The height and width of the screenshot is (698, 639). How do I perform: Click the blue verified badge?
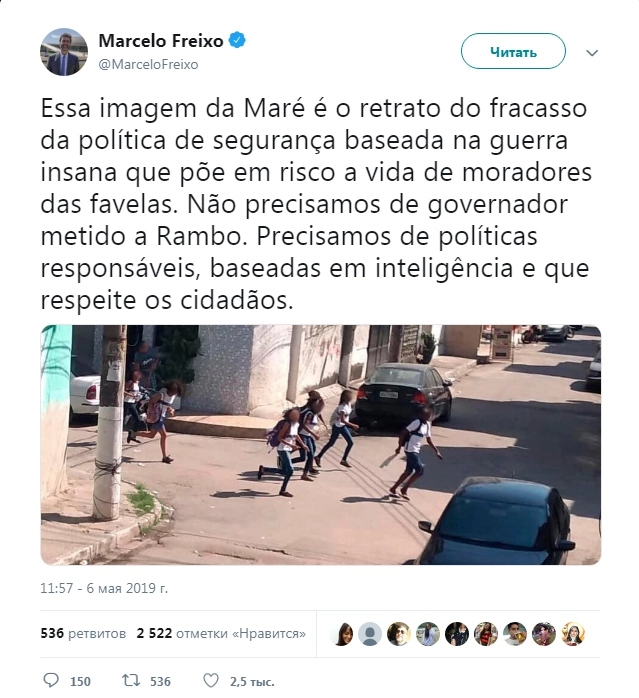237,40
